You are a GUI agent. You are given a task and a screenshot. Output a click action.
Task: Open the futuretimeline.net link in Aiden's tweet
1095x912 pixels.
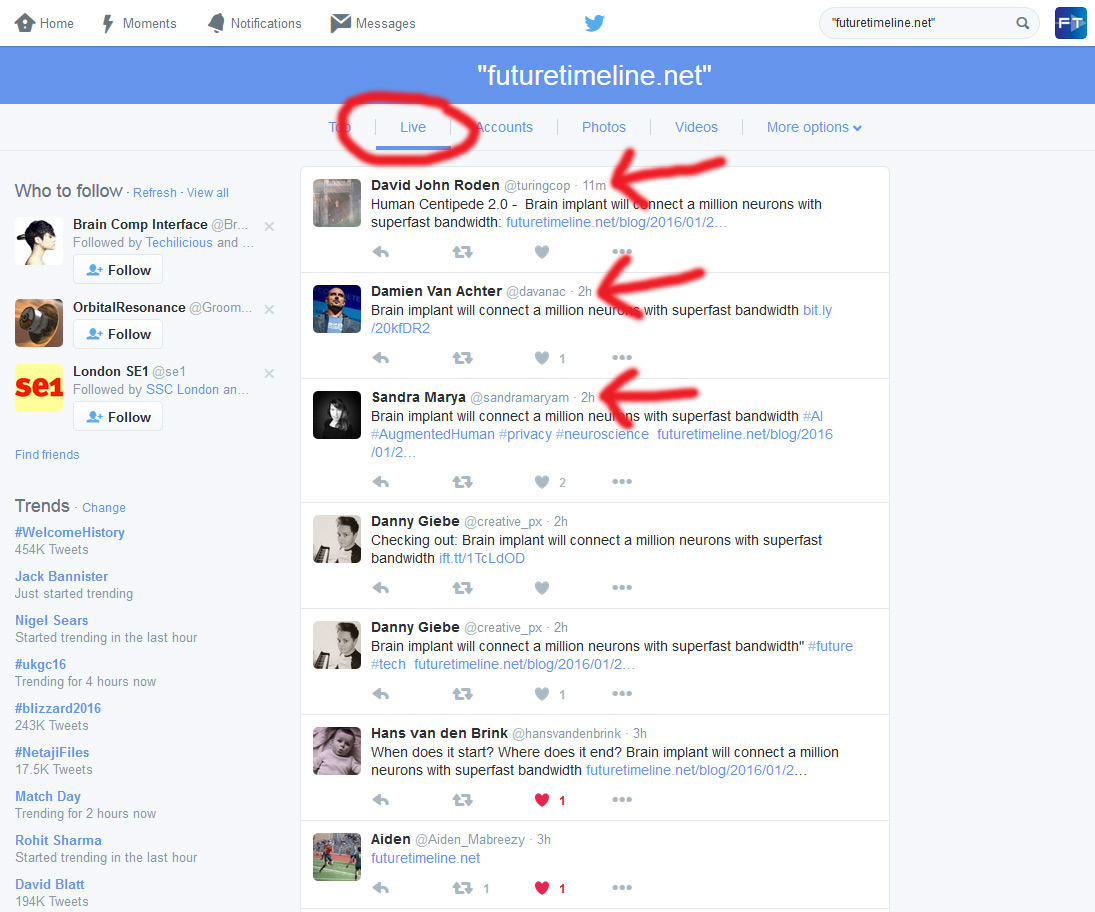coord(425,858)
